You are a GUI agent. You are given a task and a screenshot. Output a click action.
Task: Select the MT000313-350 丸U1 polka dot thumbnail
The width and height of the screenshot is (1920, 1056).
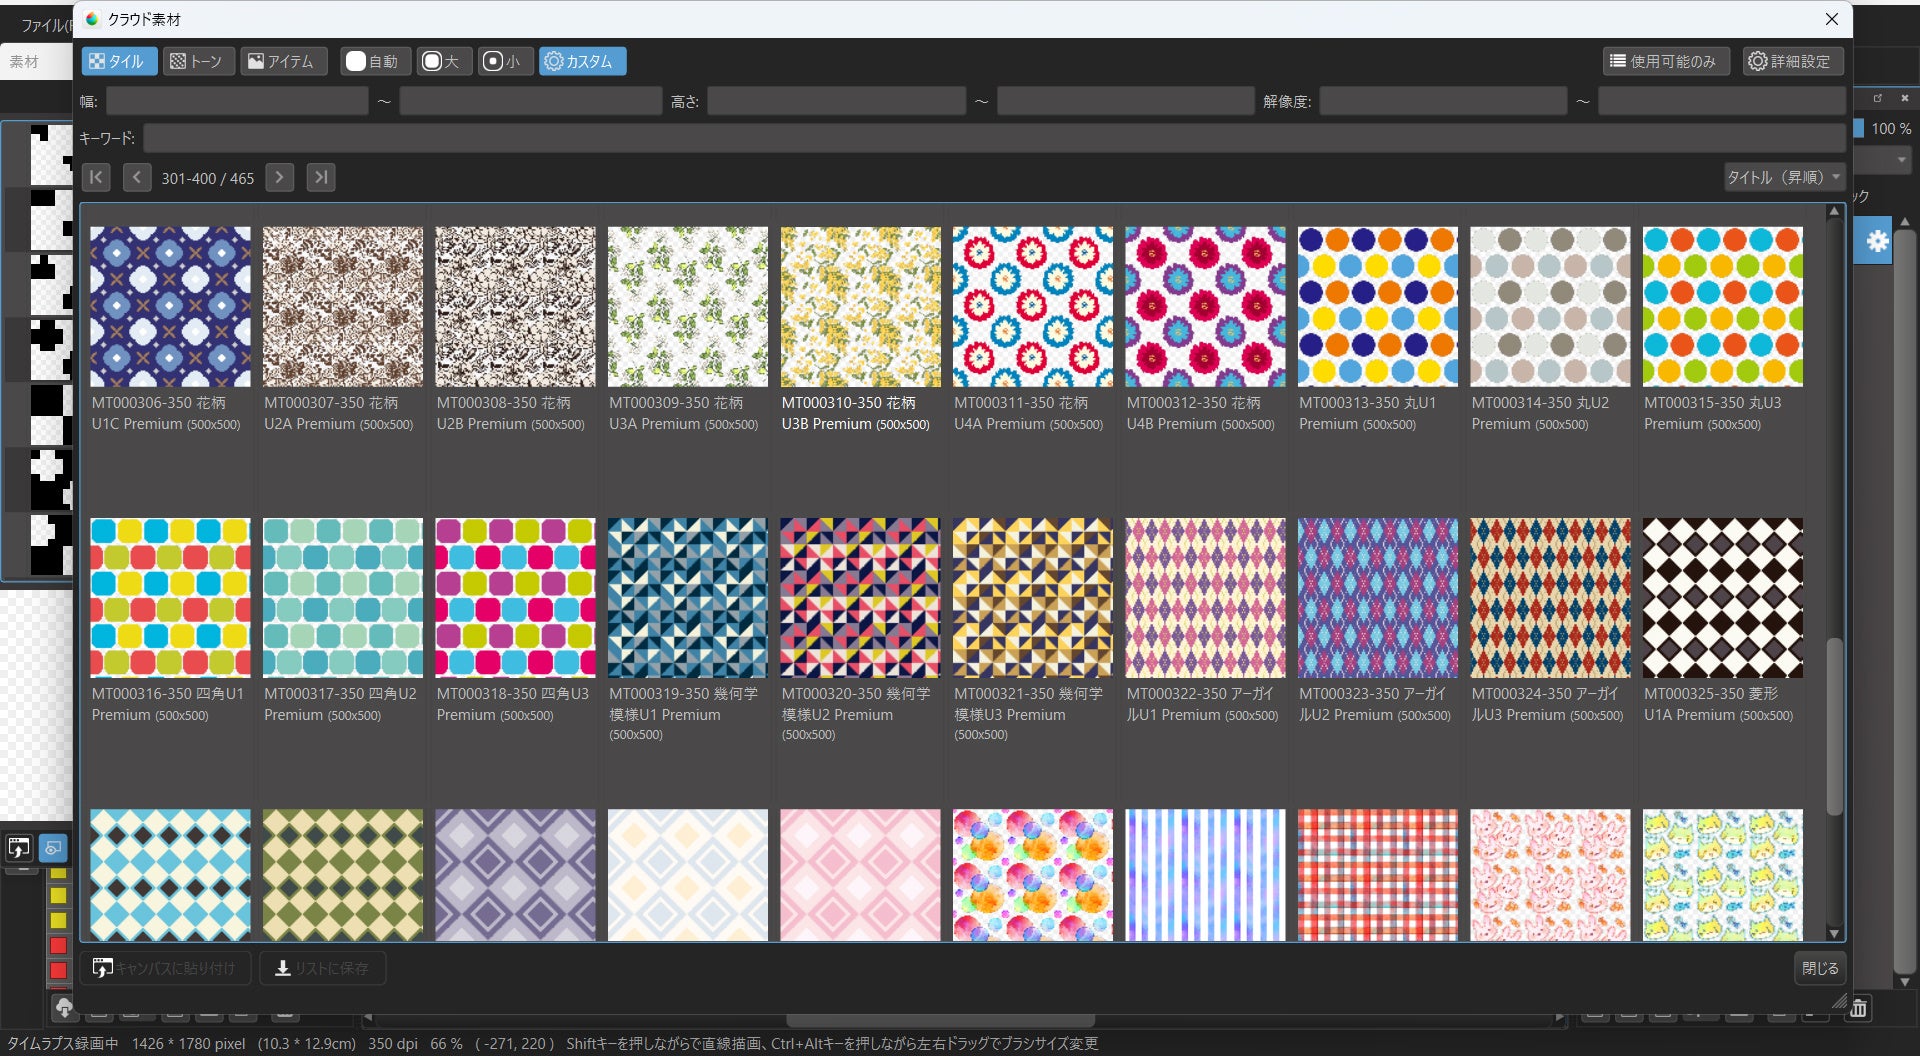(1377, 307)
